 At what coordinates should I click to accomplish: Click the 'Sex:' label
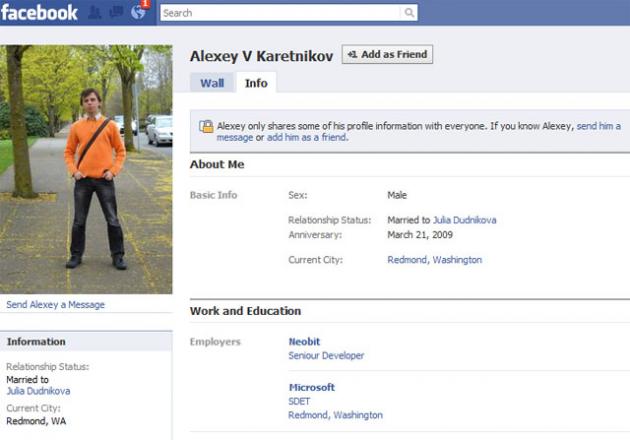click(298, 195)
